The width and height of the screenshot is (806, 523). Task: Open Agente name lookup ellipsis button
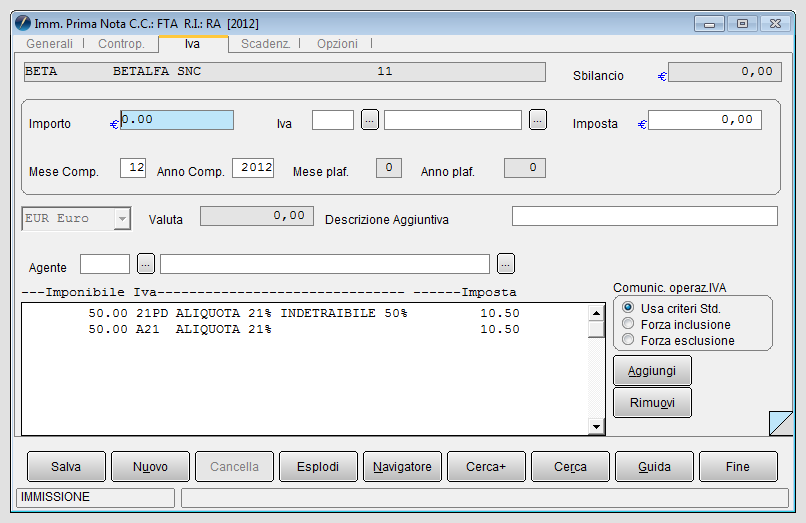click(x=506, y=264)
